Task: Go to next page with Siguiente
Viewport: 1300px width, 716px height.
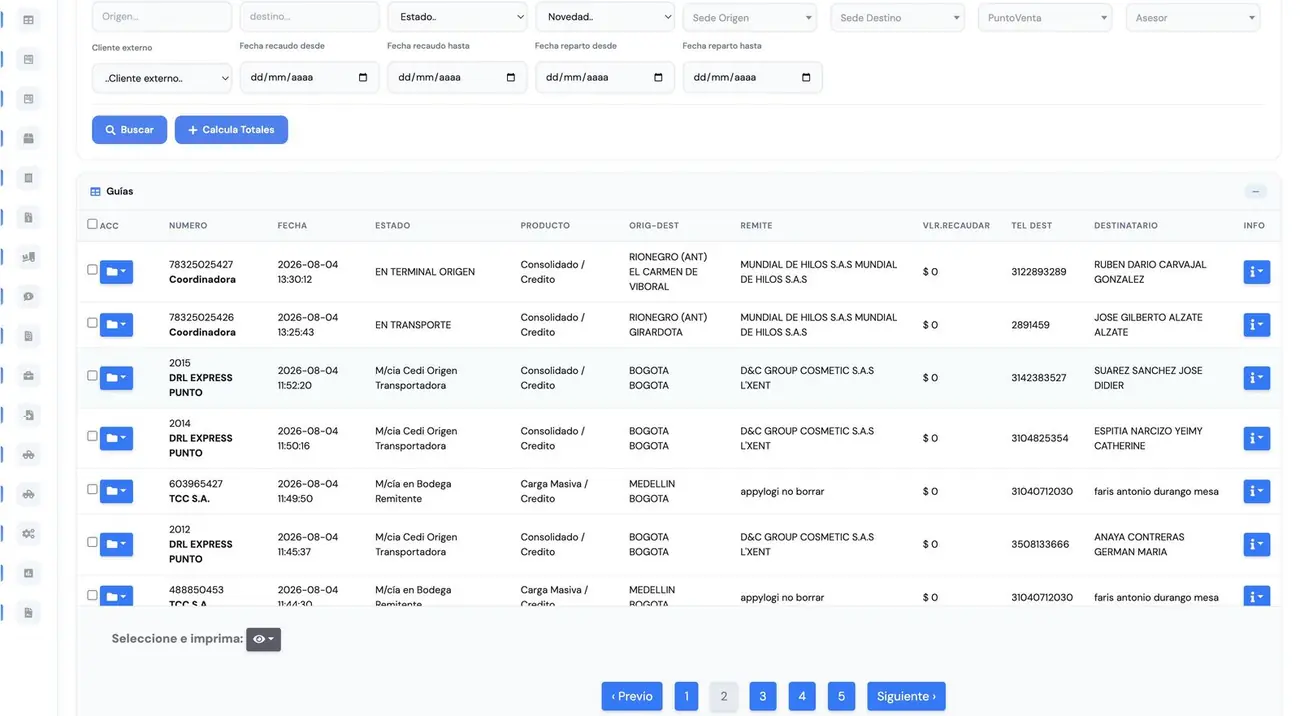Action: (906, 696)
